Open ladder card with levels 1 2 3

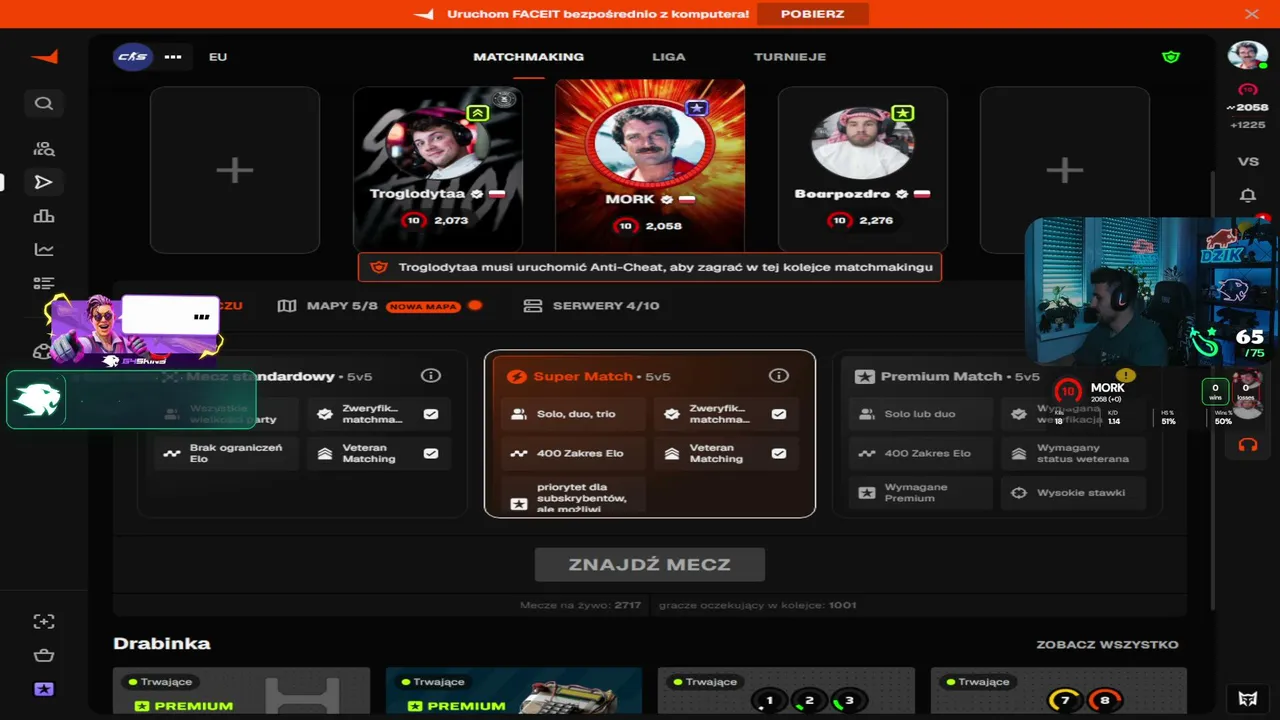click(x=786, y=691)
